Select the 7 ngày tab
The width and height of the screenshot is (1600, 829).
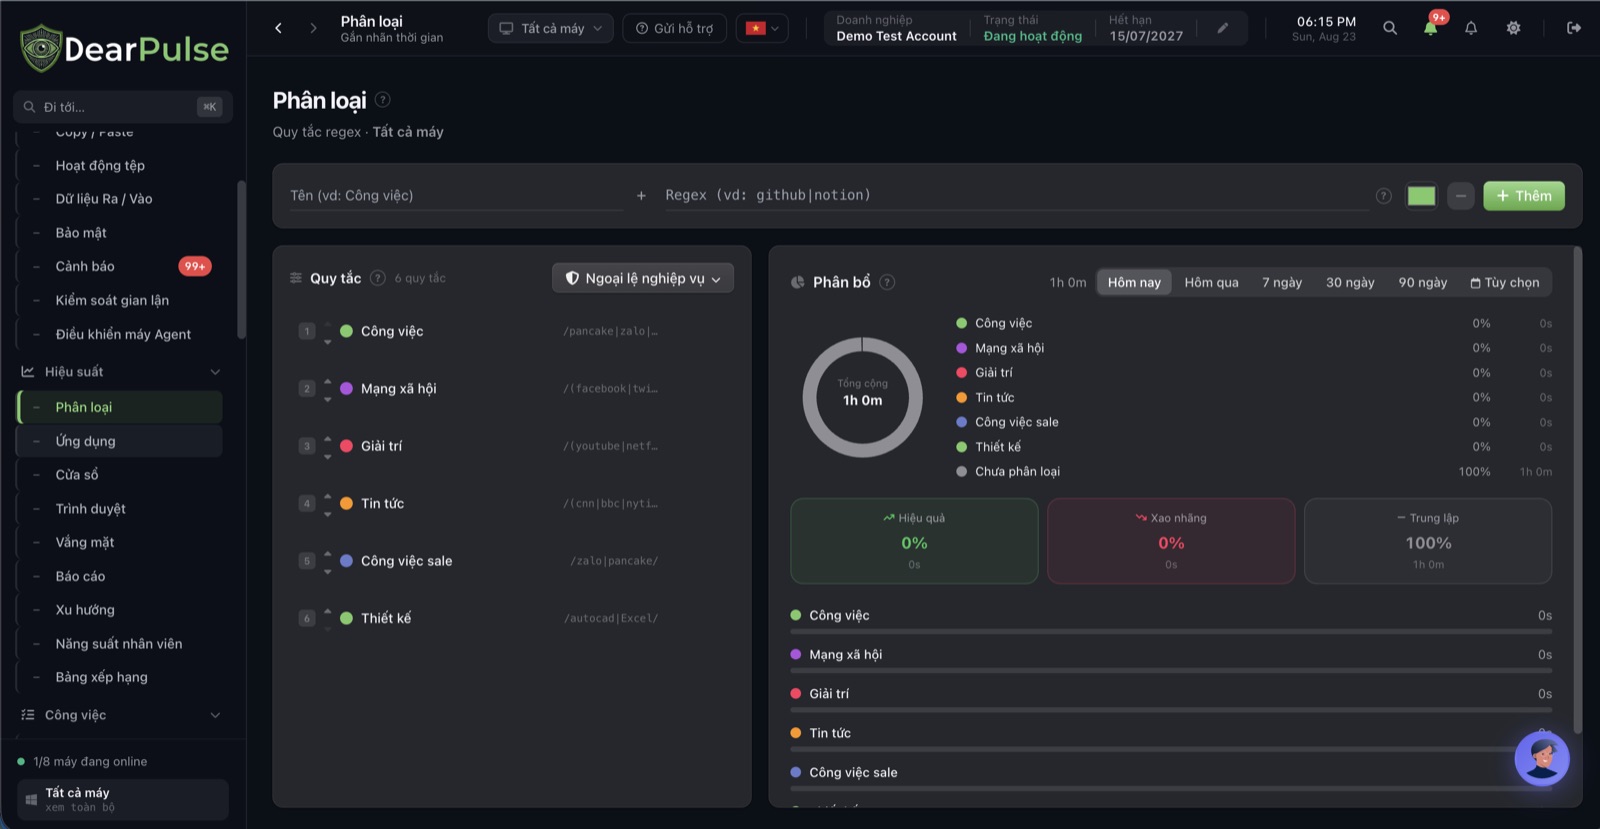1282,282
